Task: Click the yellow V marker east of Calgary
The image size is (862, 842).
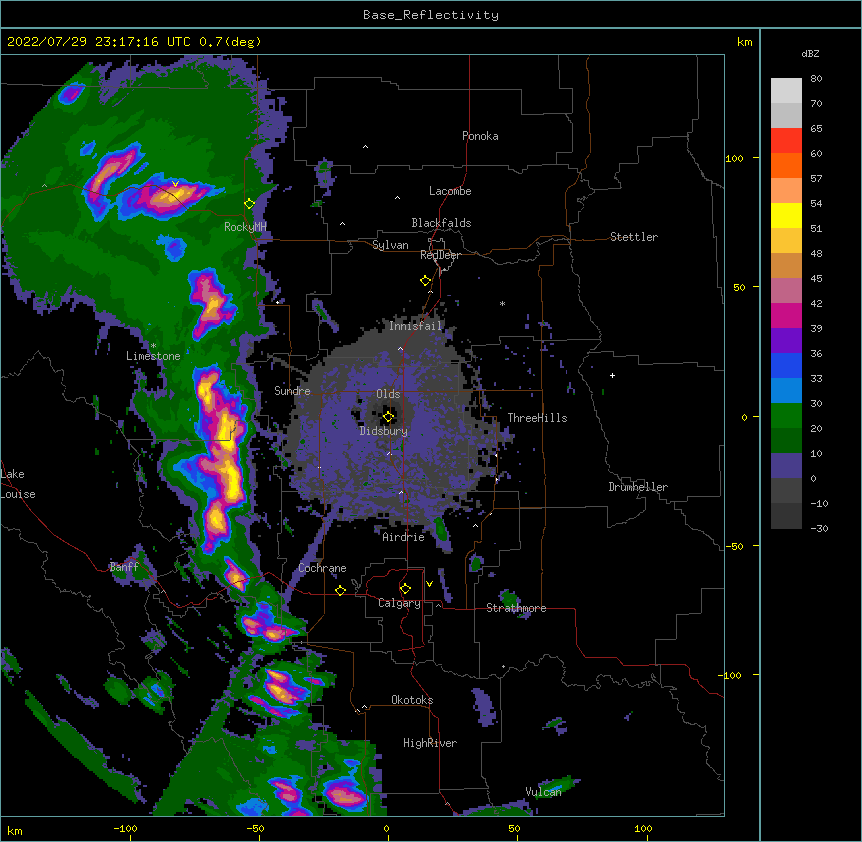Action: [429, 584]
